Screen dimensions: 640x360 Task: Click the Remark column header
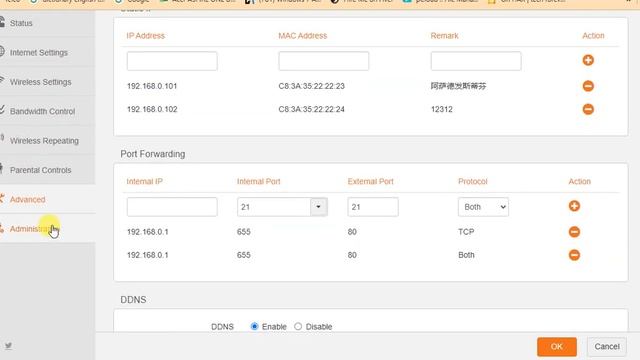click(444, 36)
